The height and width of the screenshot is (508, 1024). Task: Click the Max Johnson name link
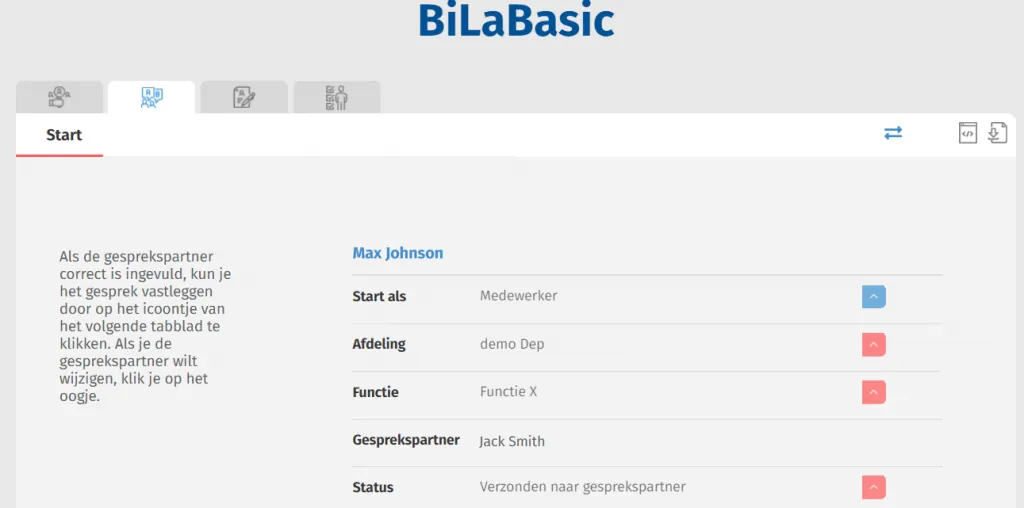(398, 253)
